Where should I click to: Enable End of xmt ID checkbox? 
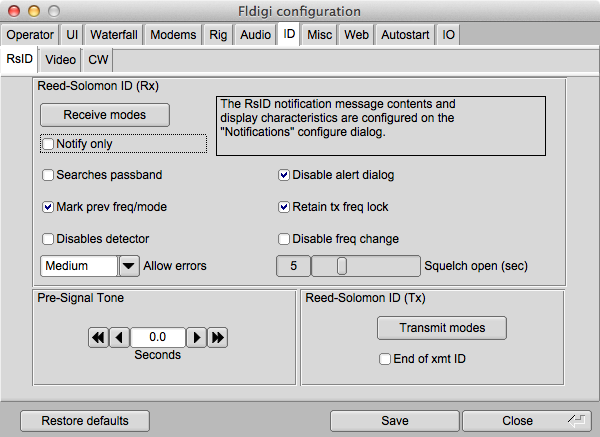(x=384, y=359)
